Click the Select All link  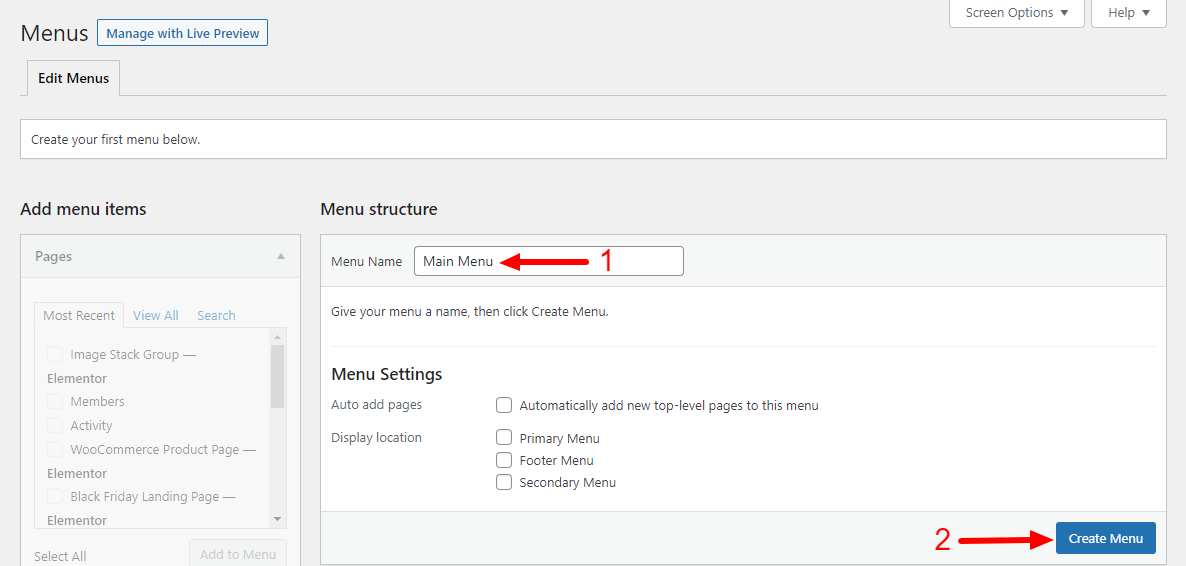[61, 556]
